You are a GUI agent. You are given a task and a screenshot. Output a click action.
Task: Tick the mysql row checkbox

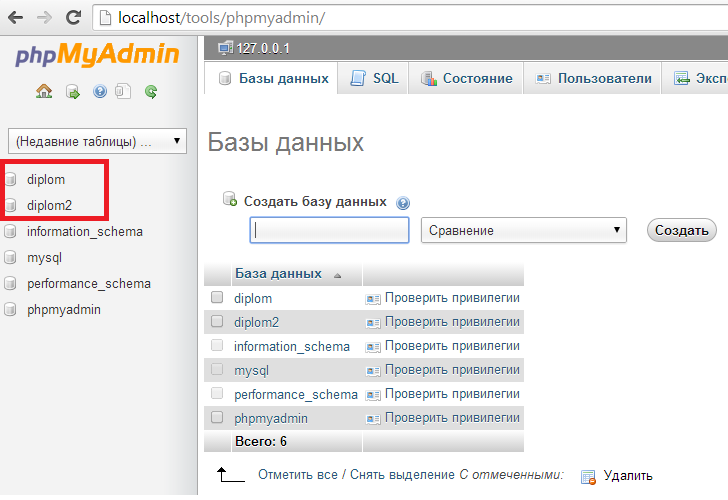[x=217, y=369]
